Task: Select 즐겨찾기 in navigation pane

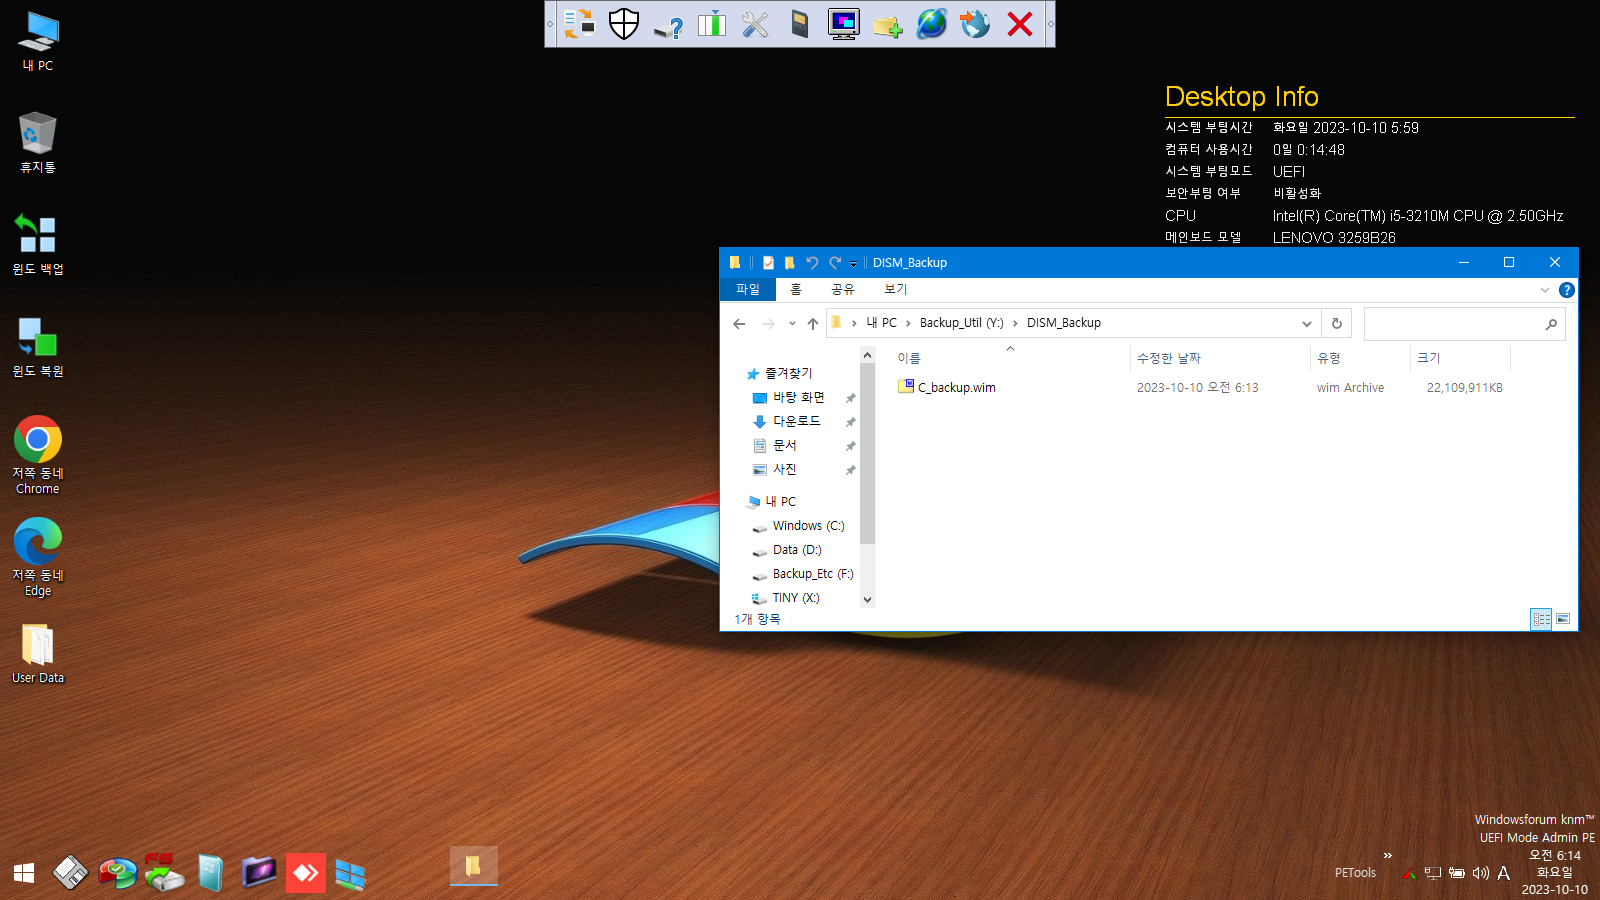Action: click(x=788, y=373)
